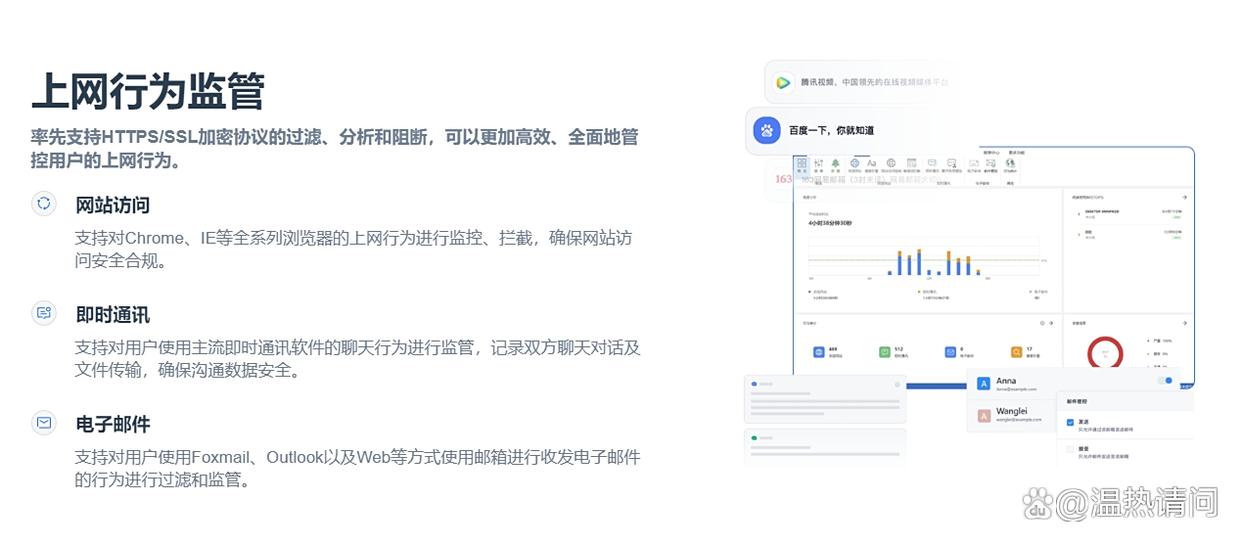The width and height of the screenshot is (1242, 546).
Task: Click the Baidu paw logo icon
Action: click(x=767, y=130)
